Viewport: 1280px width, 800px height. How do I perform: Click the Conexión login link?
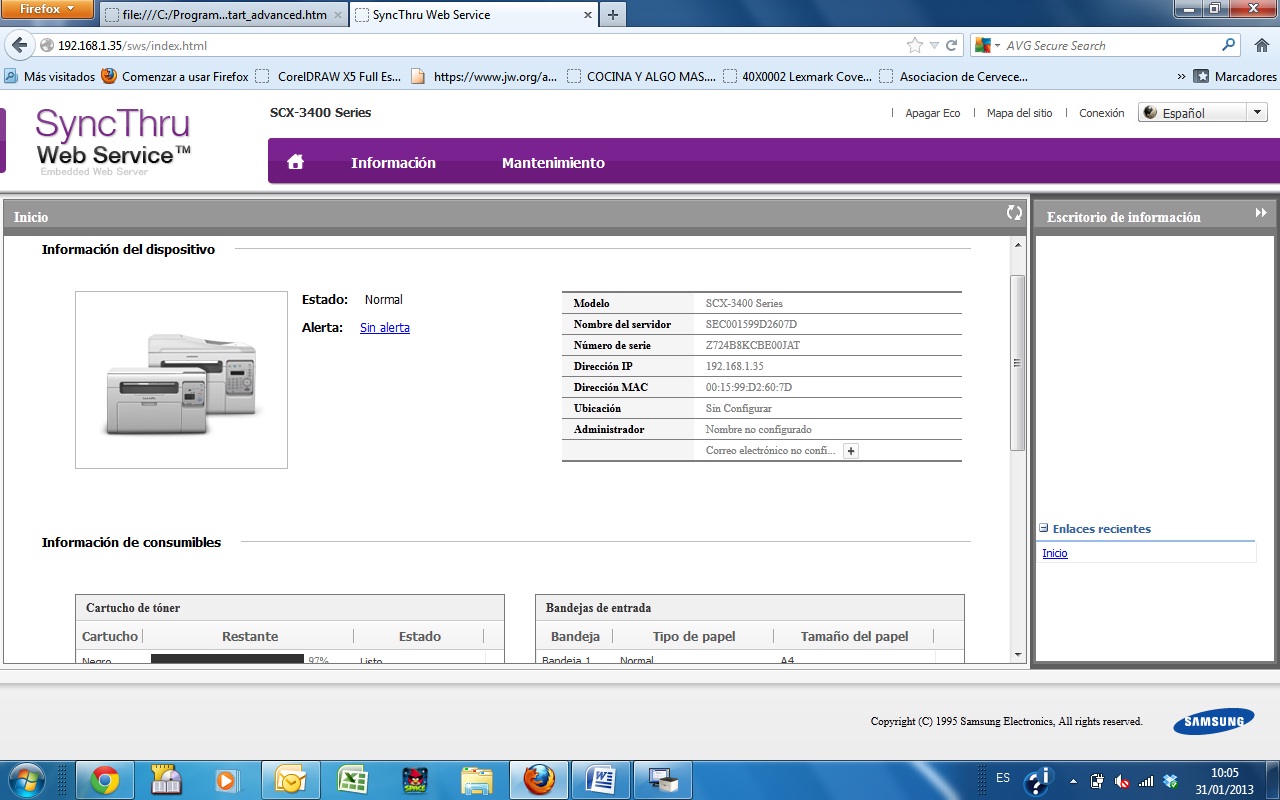[1101, 113]
